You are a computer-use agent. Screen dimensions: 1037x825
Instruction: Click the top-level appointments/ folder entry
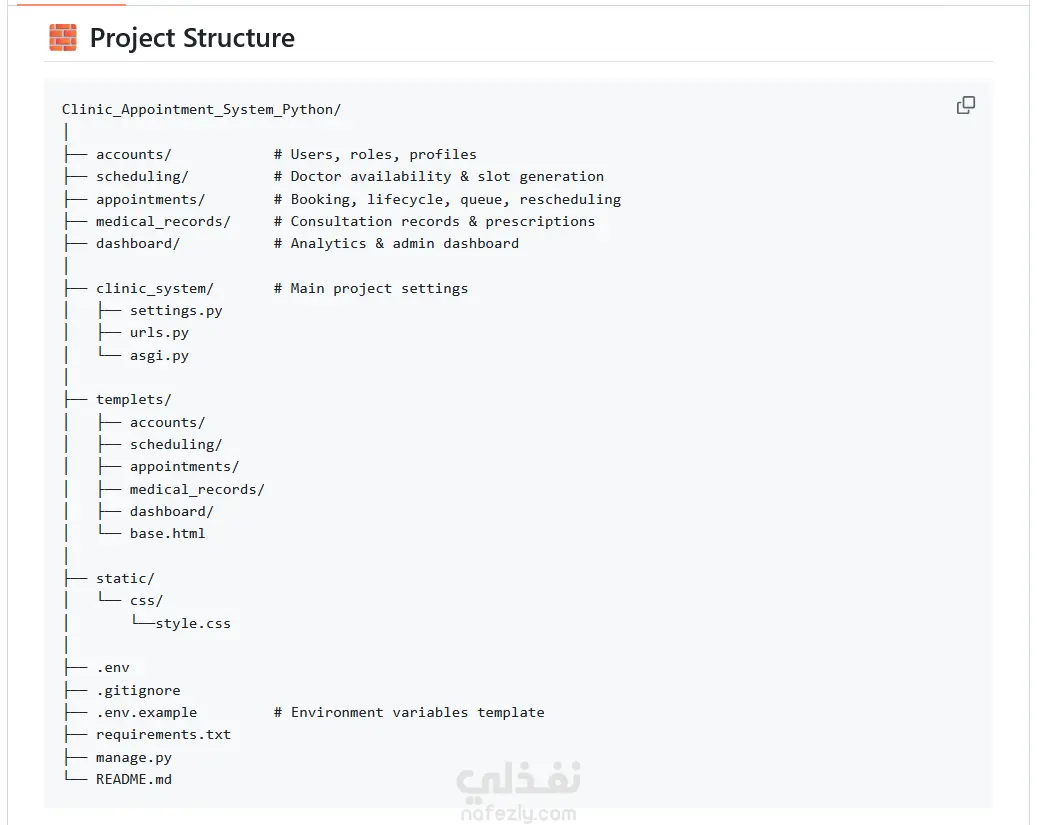[151, 199]
